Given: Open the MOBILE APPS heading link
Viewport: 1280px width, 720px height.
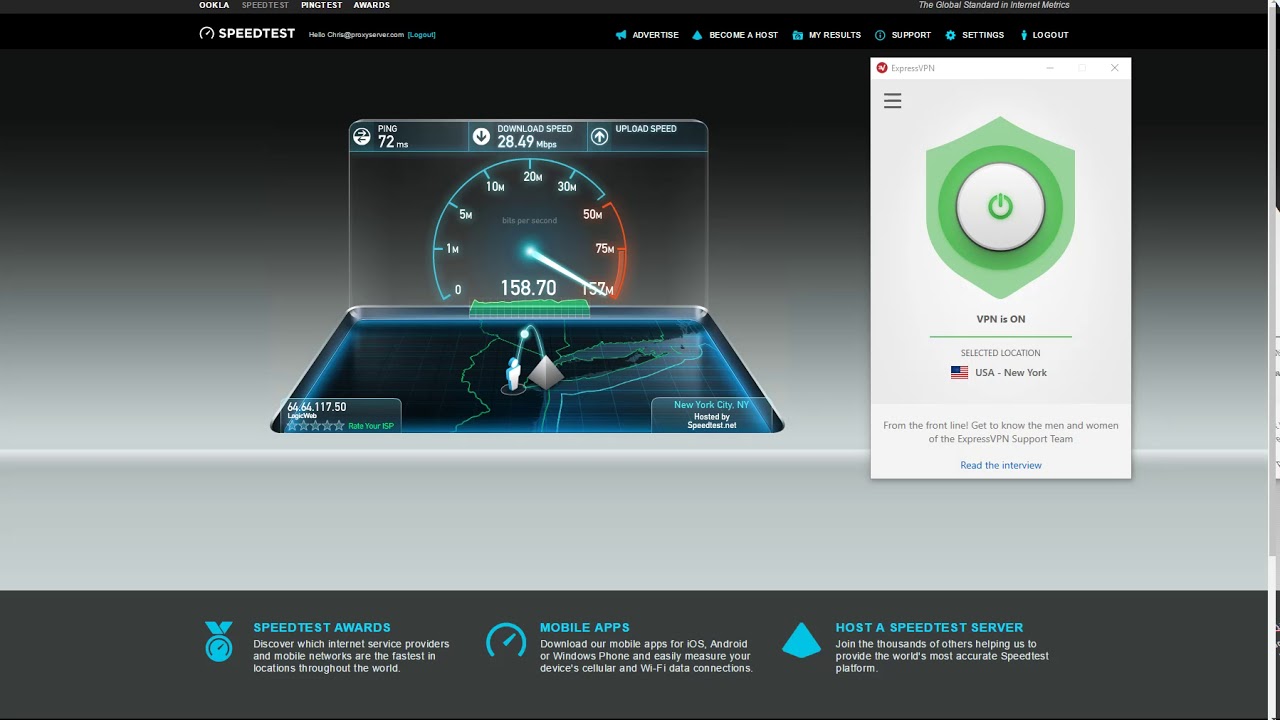Looking at the screenshot, I should tap(585, 627).
